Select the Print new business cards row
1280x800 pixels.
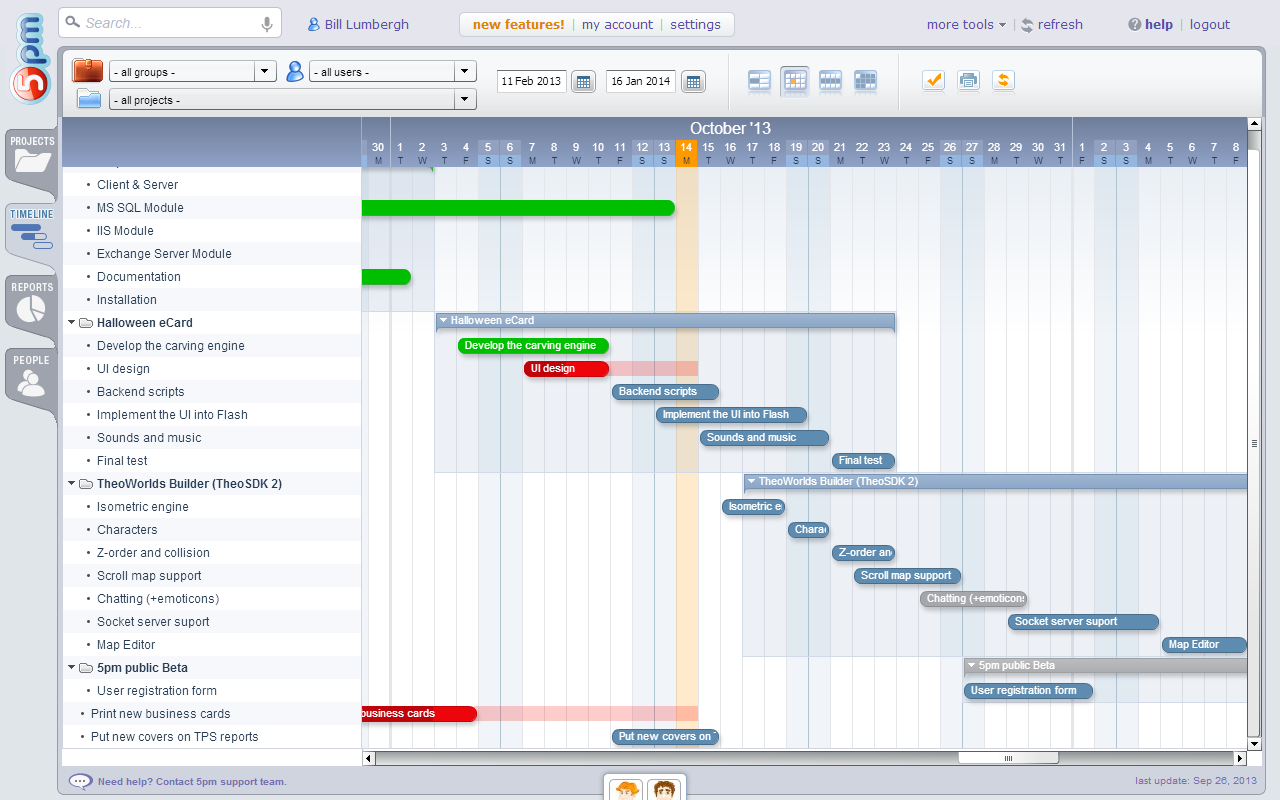212,714
